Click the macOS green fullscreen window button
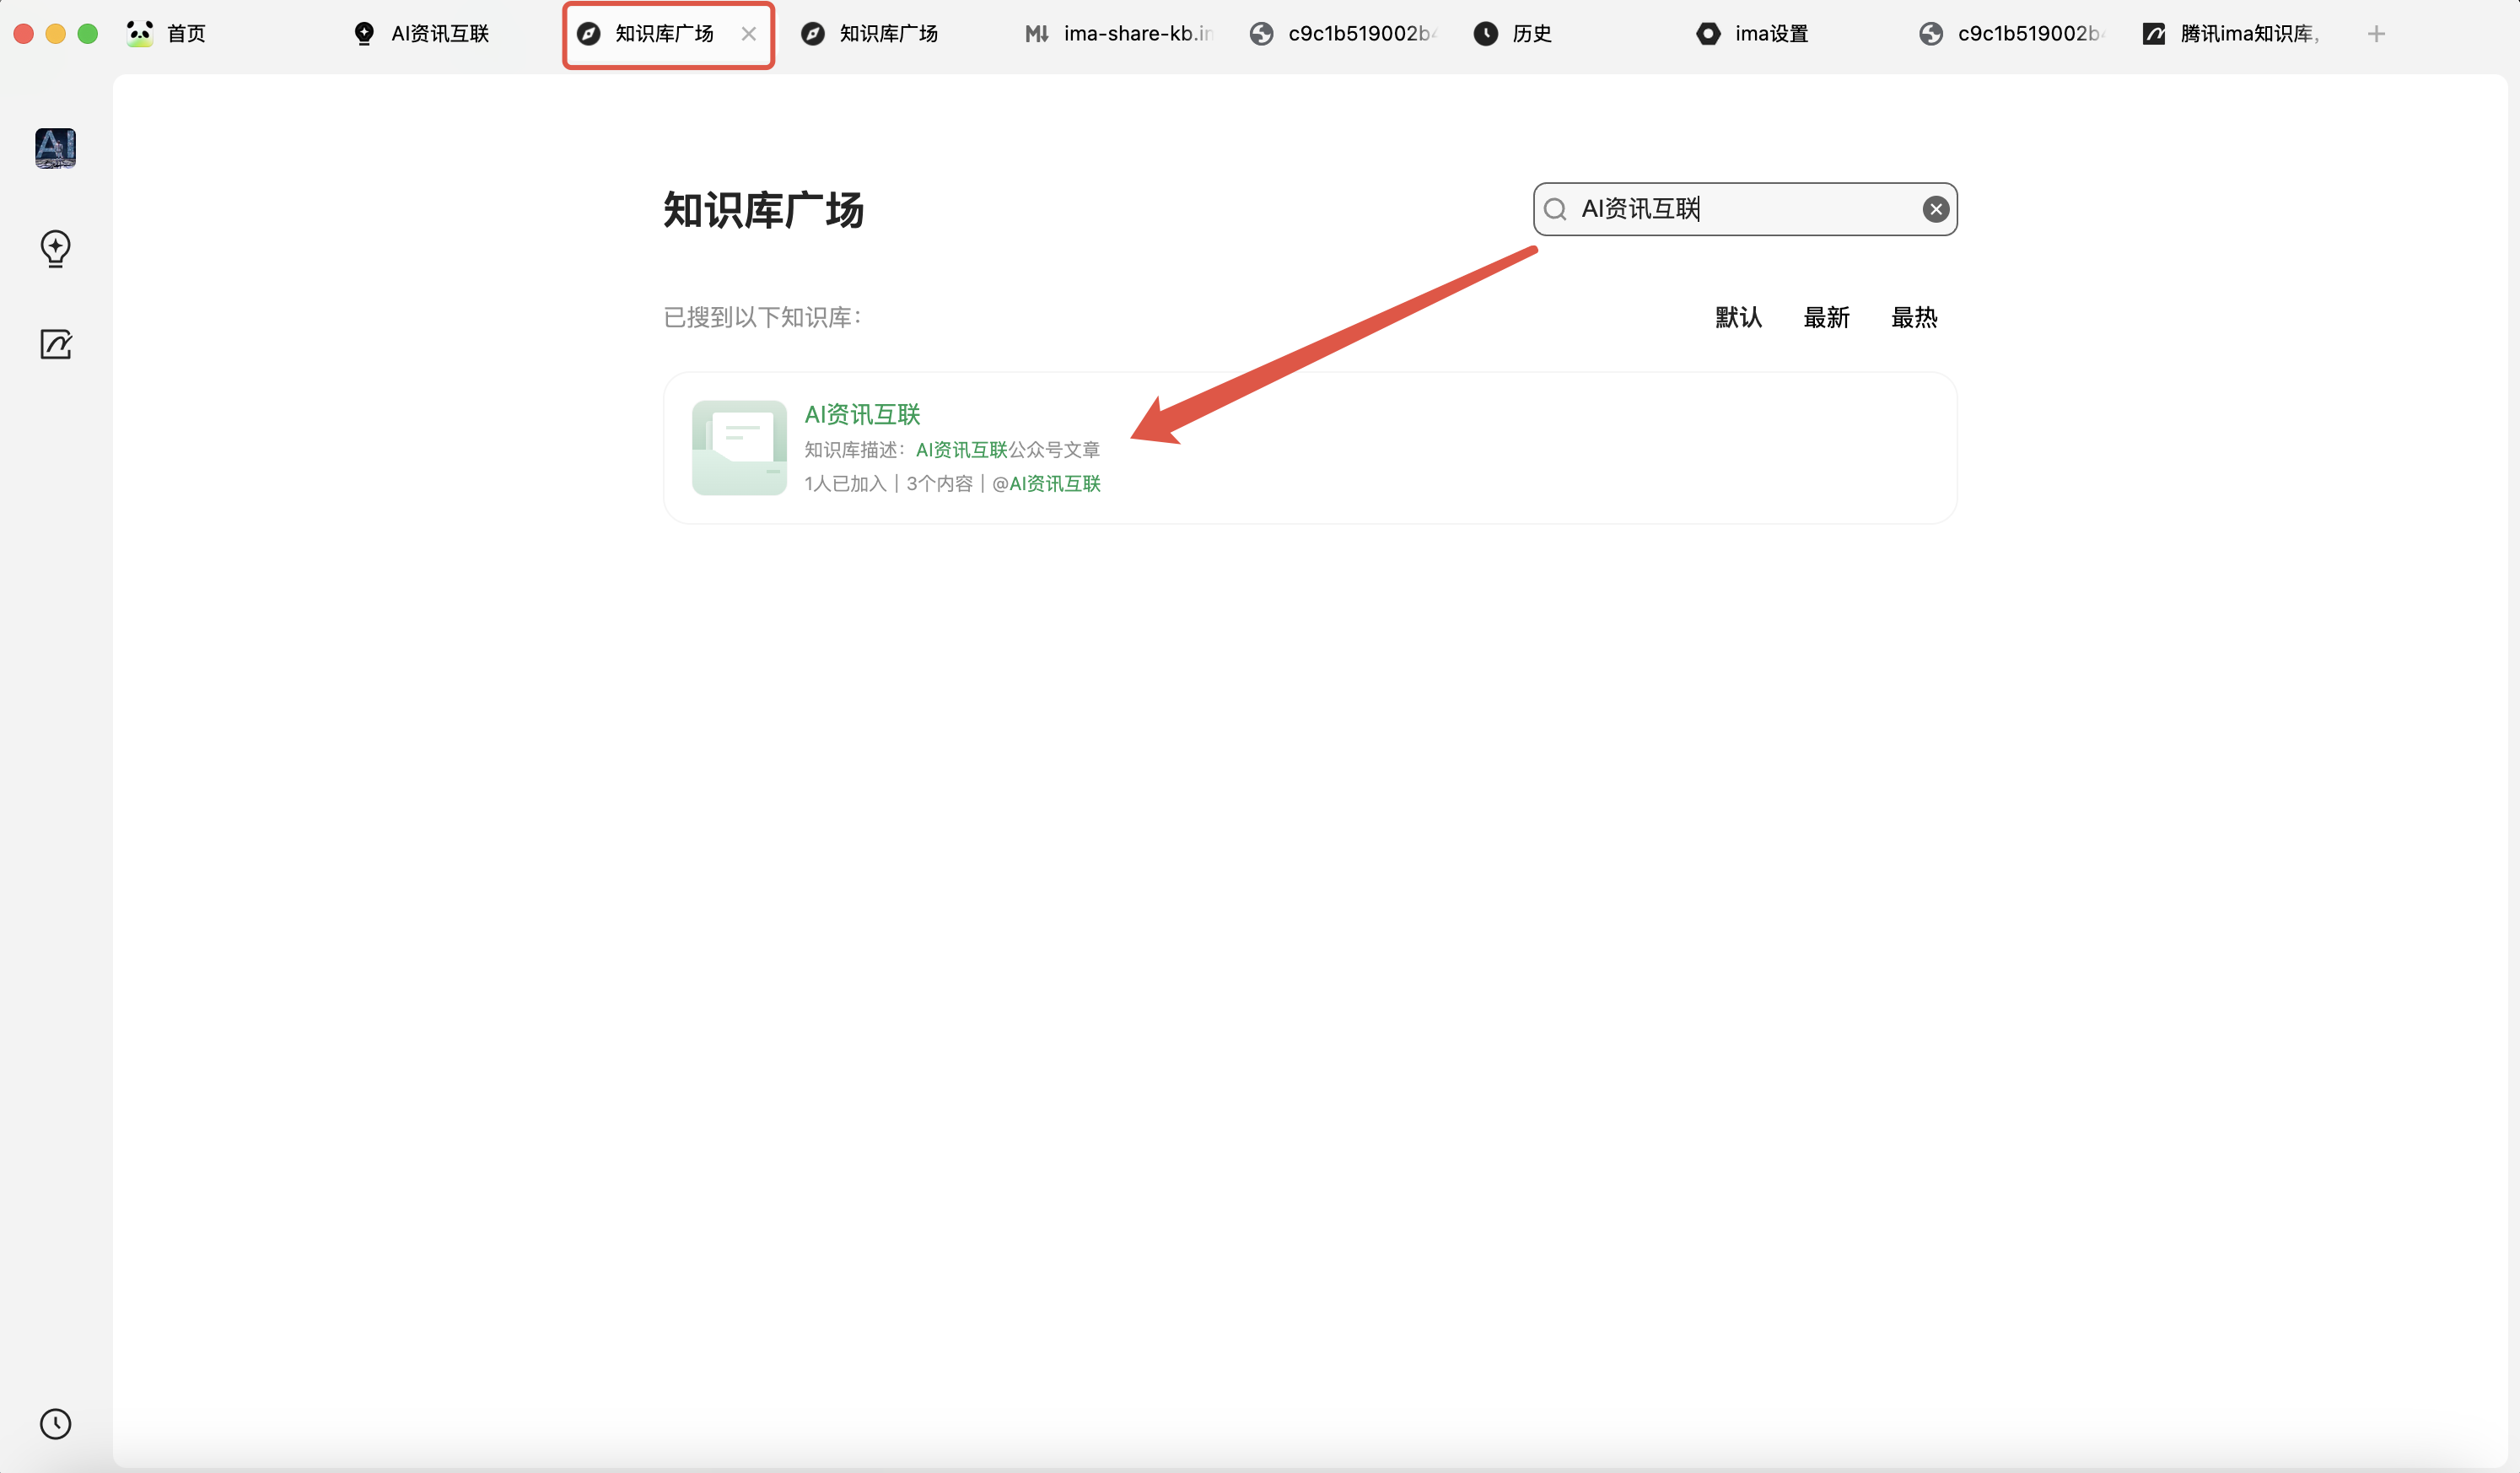This screenshot has width=2520, height=1473. [x=88, y=34]
